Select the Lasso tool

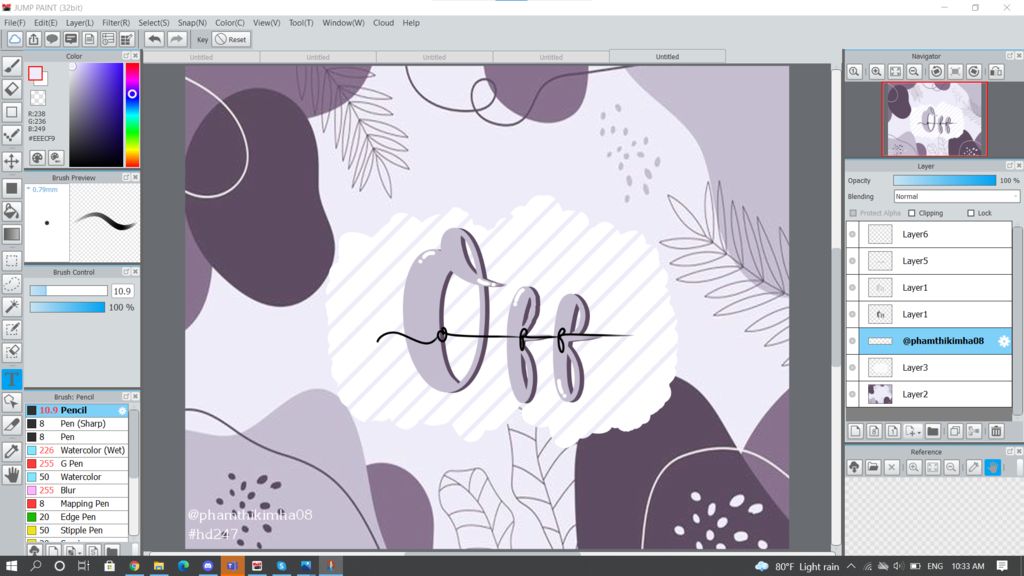pyautogui.click(x=12, y=283)
